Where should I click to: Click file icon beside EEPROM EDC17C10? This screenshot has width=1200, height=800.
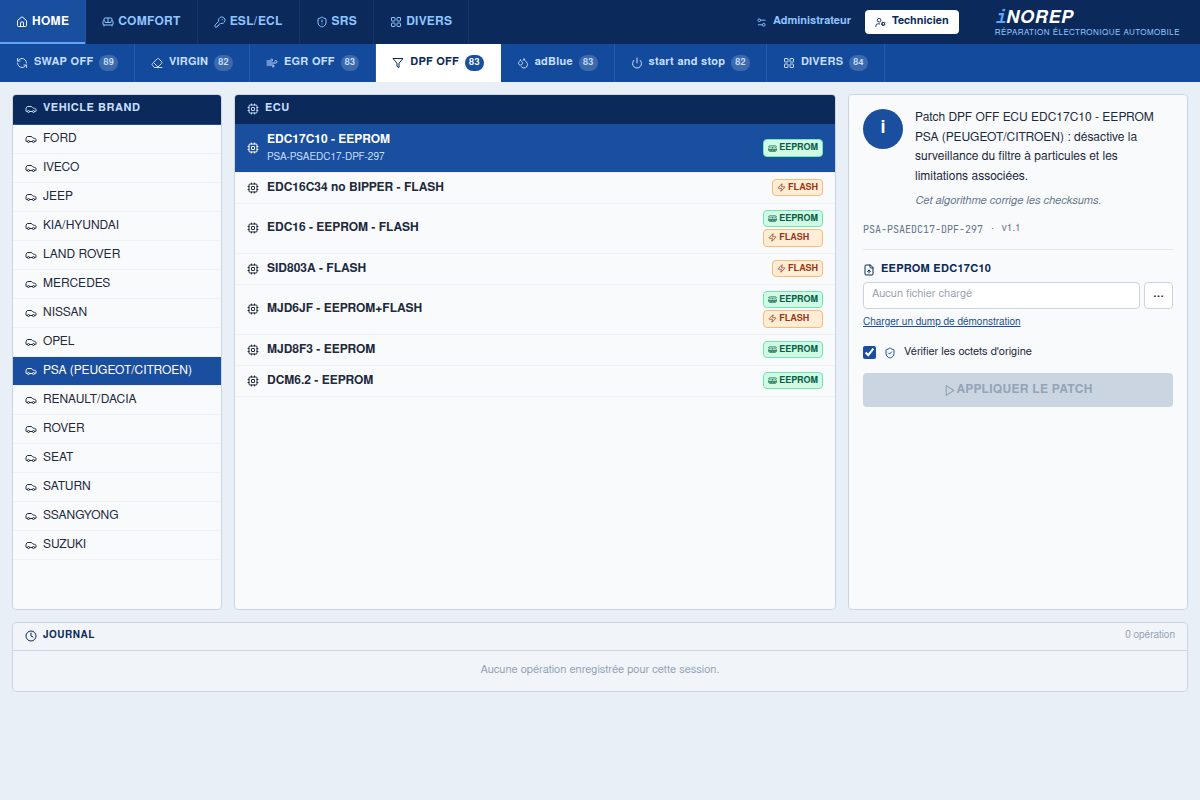(870, 269)
